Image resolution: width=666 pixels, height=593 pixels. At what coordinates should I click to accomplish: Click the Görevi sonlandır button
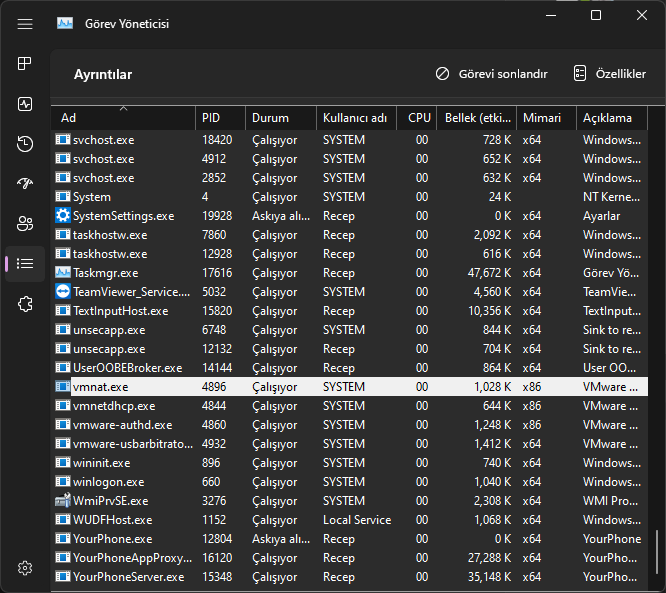pos(492,74)
